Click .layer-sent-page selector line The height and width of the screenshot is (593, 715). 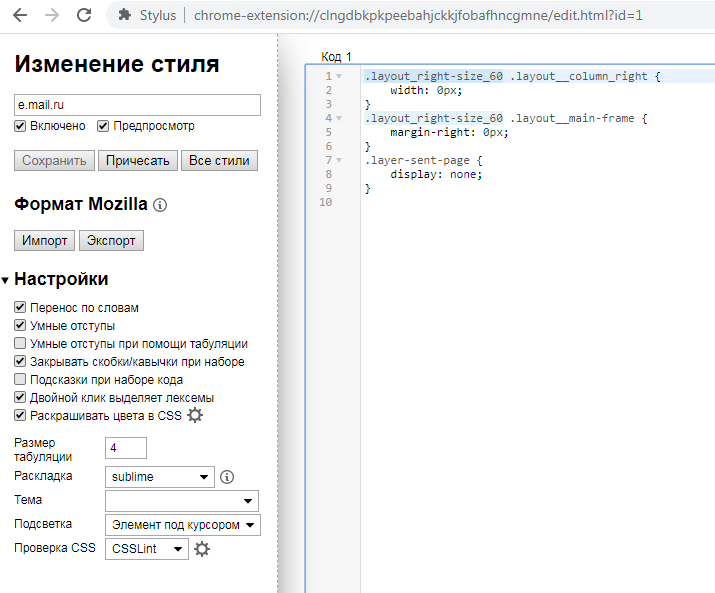pos(423,160)
